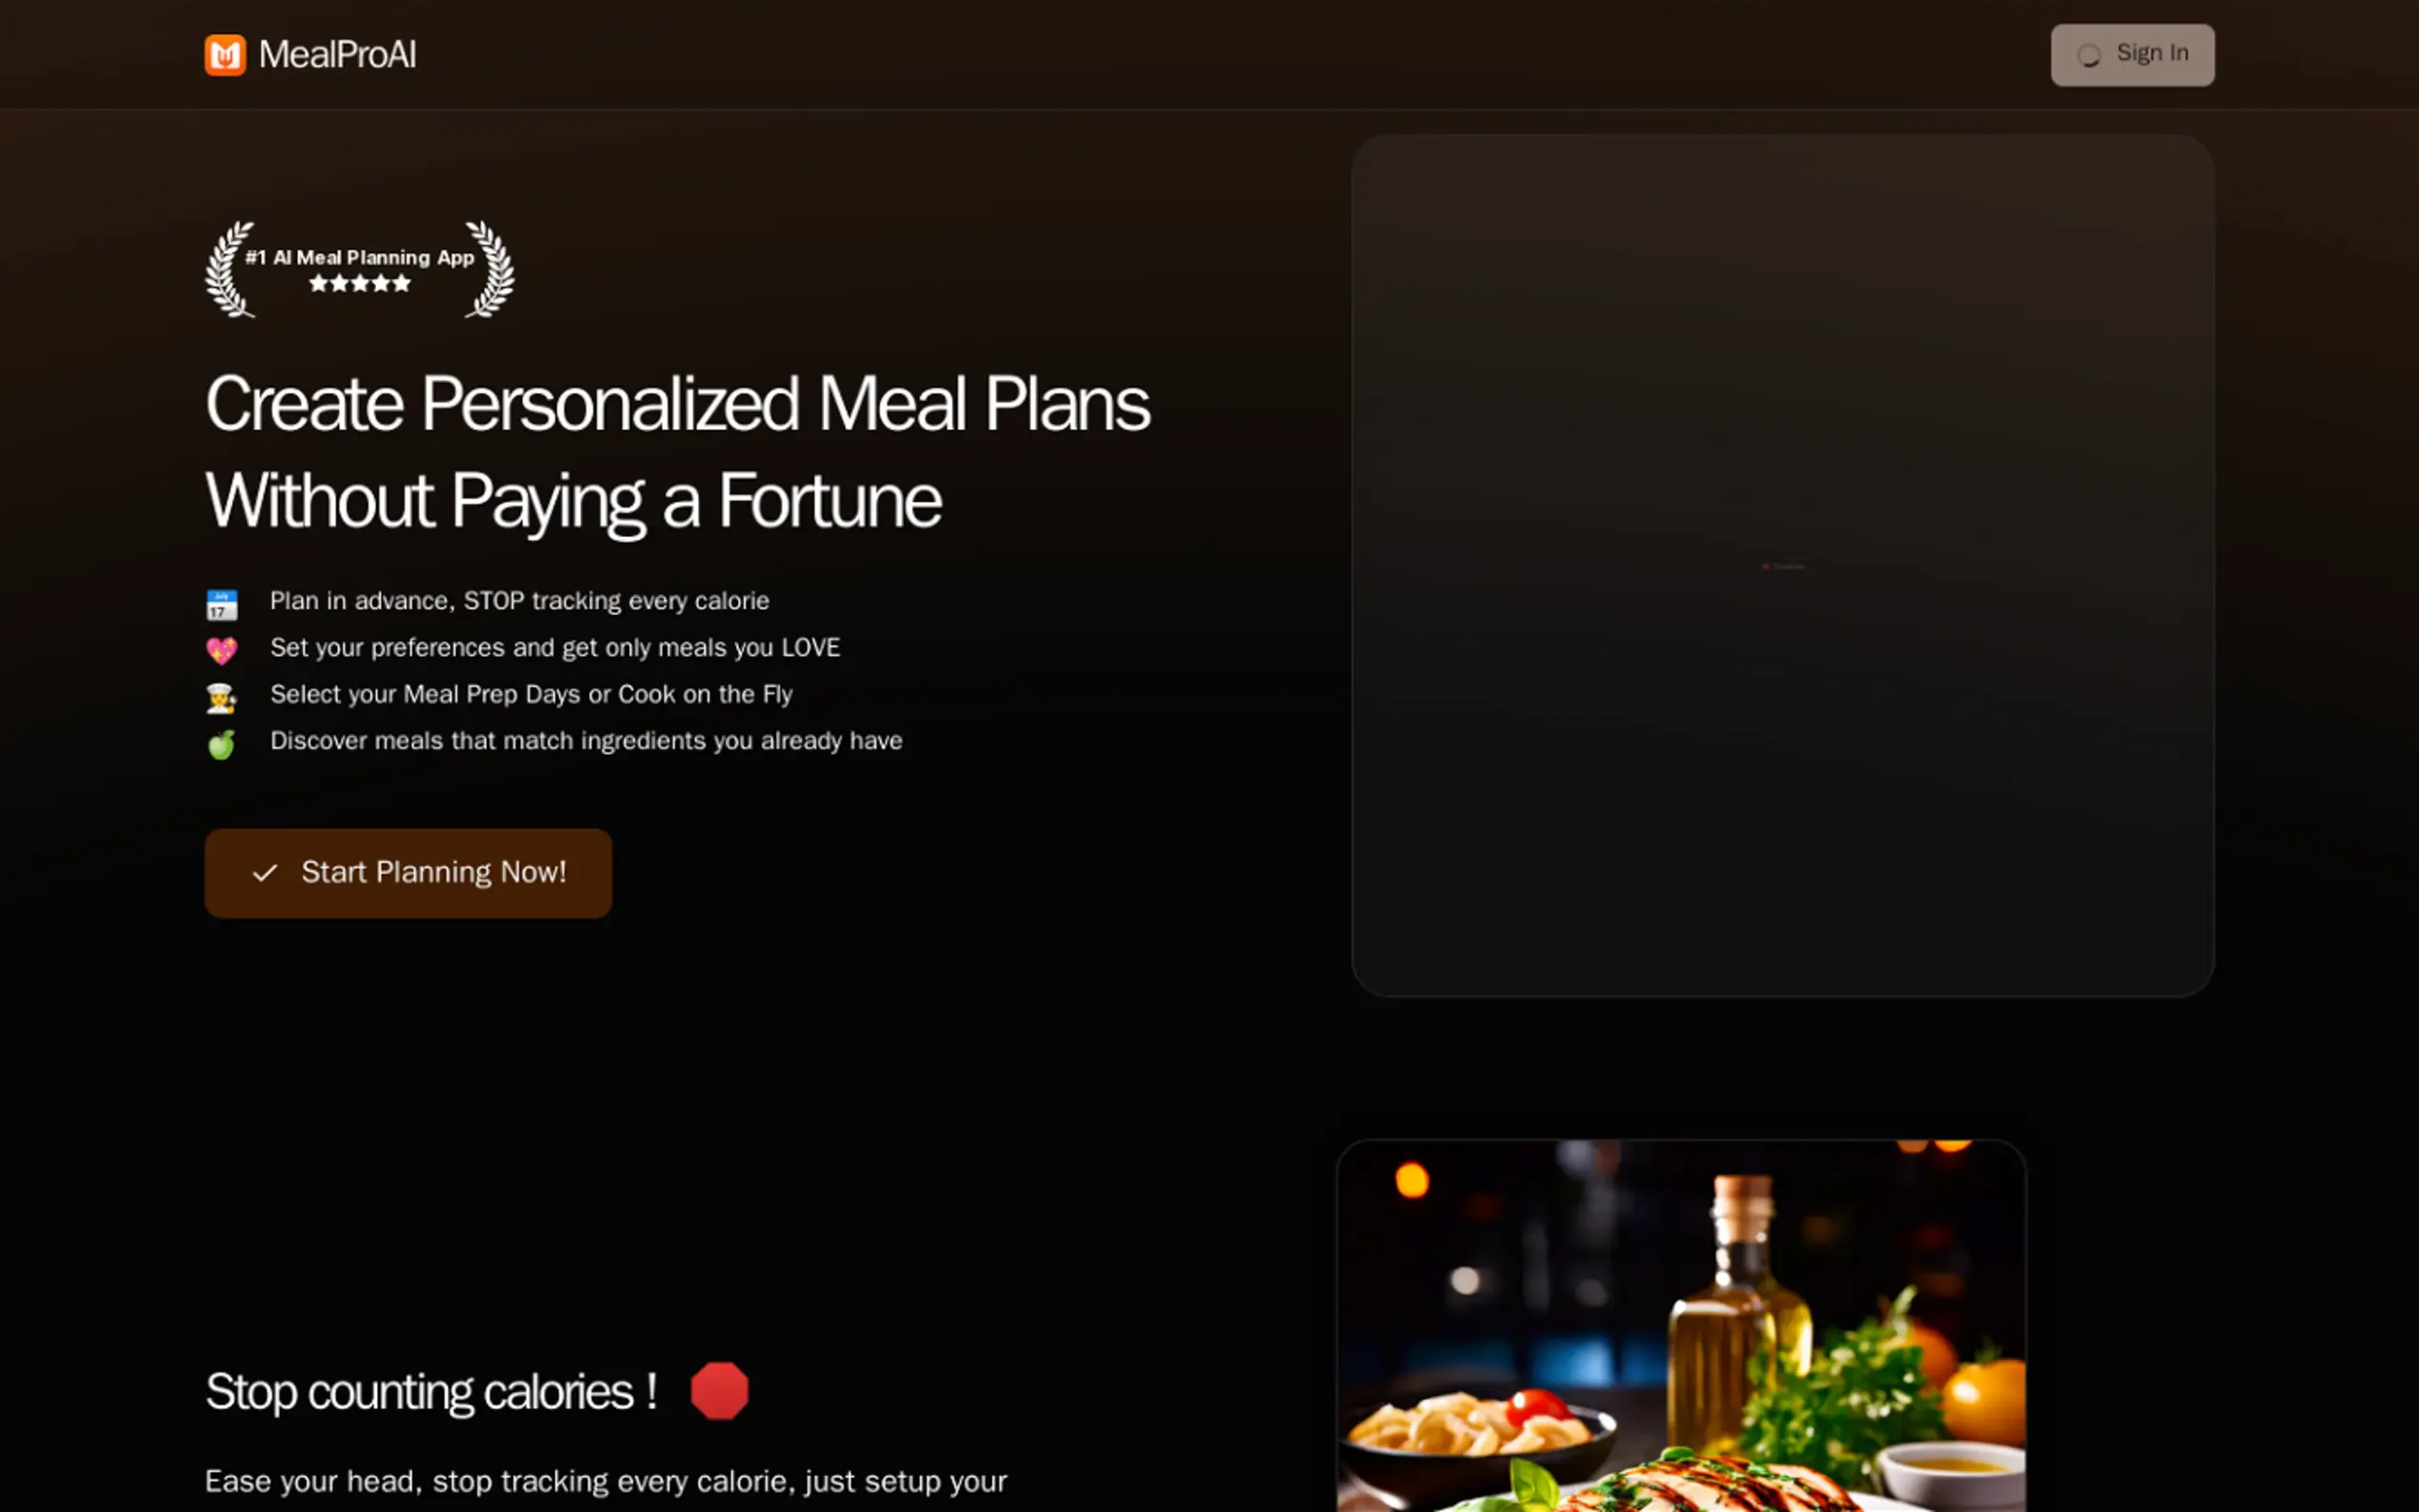The width and height of the screenshot is (2419, 1512).
Task: Click the loading spinner in Sign In
Action: point(2088,55)
